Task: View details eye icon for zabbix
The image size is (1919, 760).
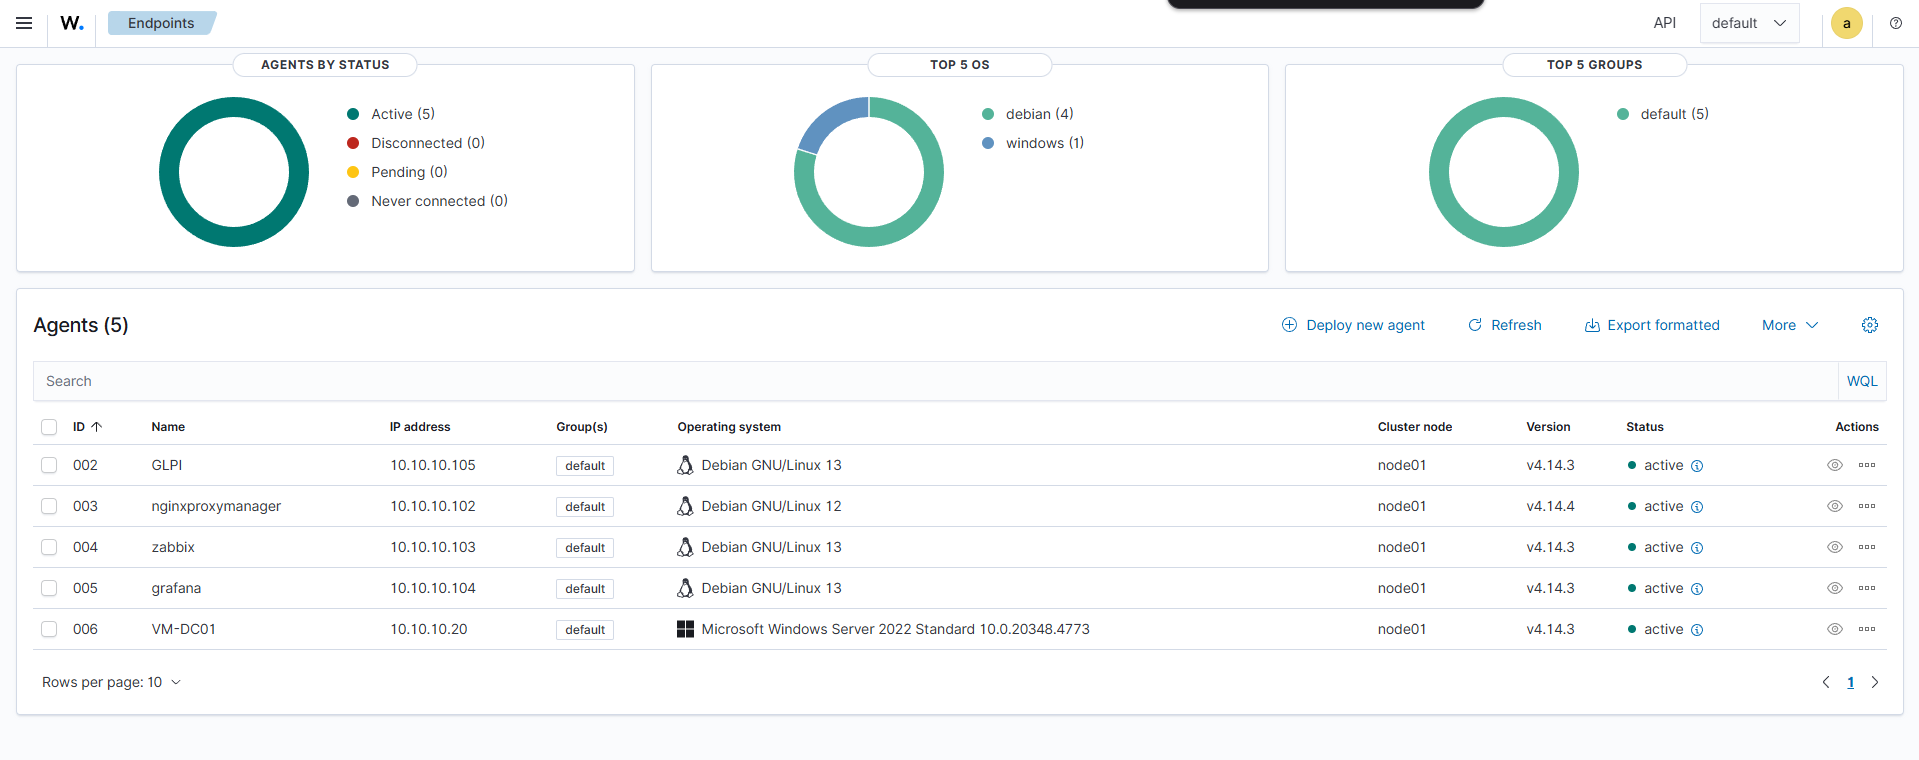Action: coord(1835,547)
